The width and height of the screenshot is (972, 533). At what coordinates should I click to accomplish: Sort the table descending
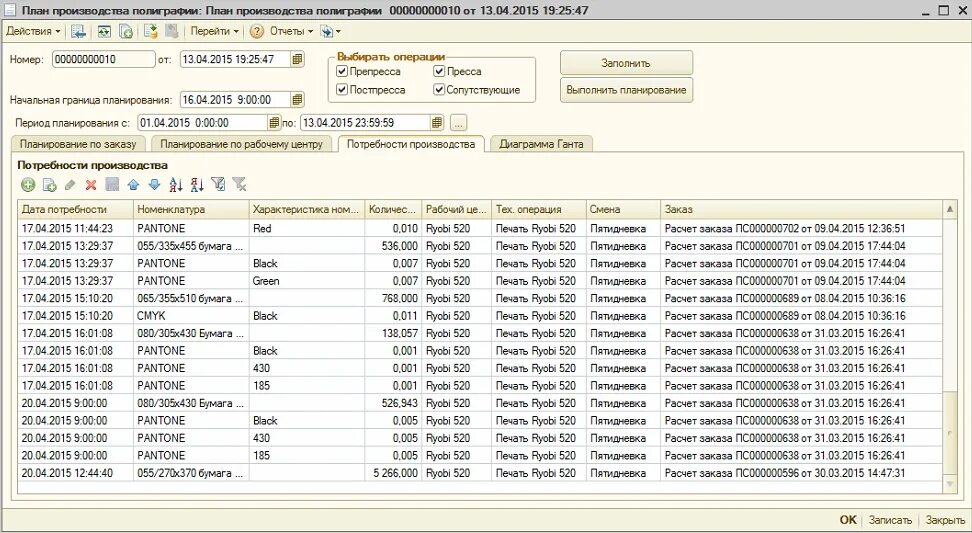tap(197, 184)
